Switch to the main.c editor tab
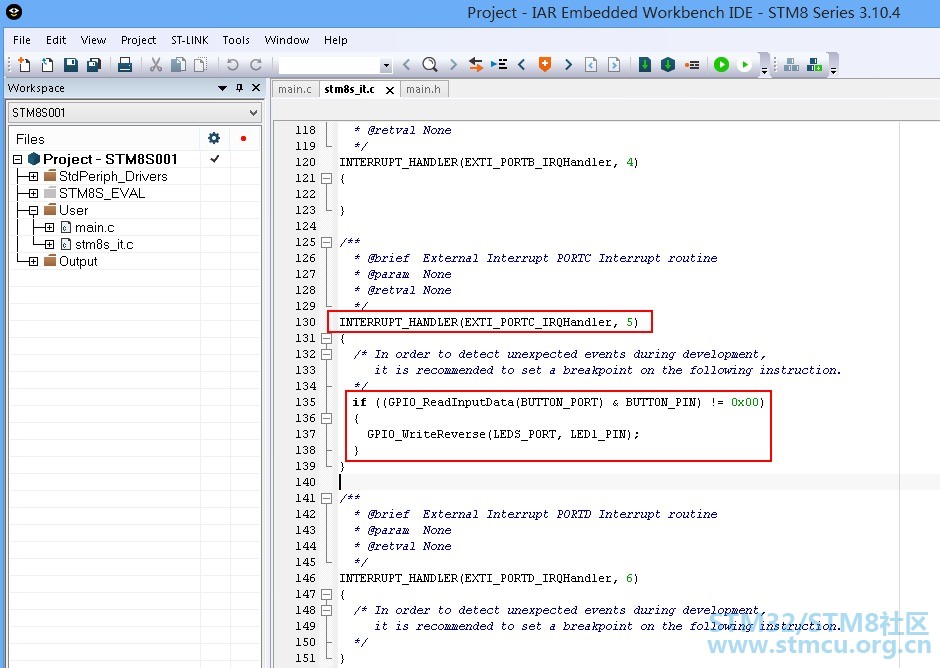This screenshot has height=668, width=940. 295,89
